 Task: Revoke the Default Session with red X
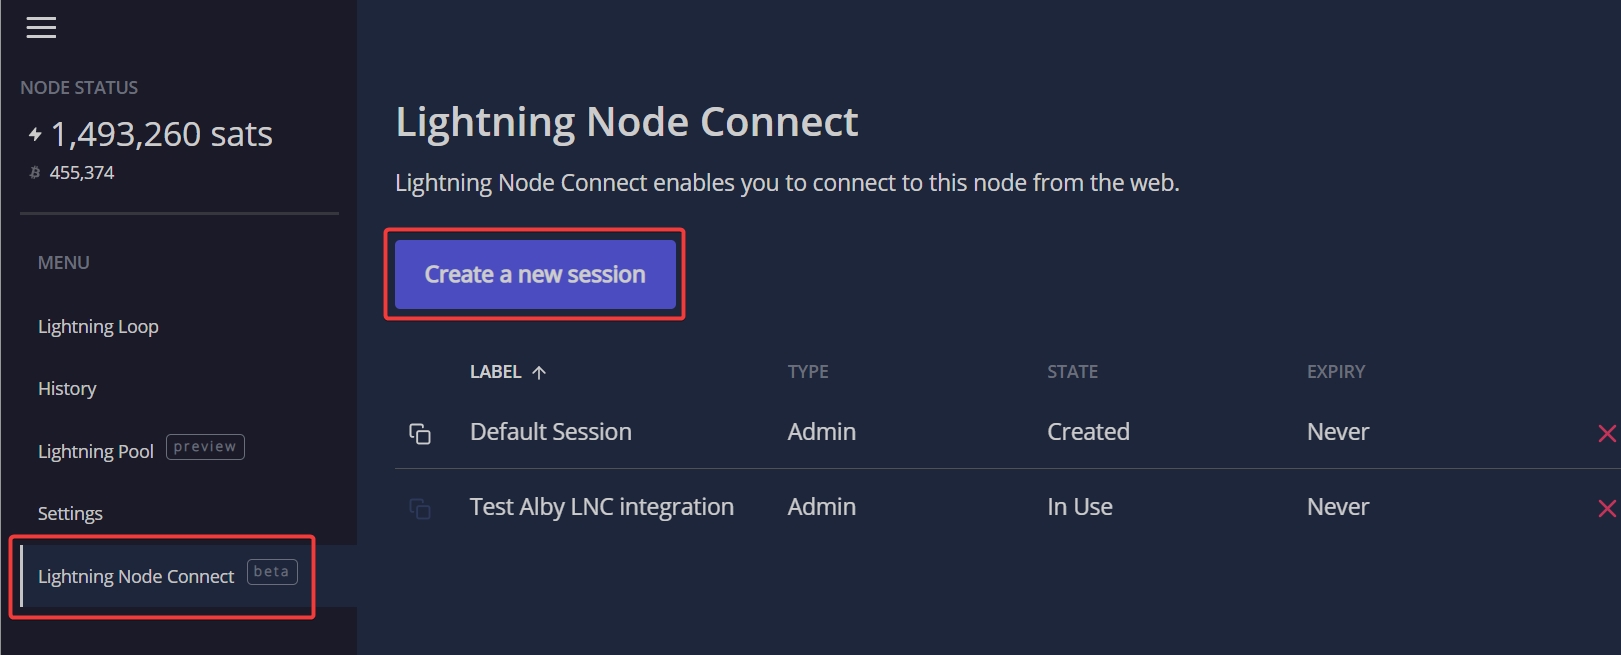tap(1606, 433)
